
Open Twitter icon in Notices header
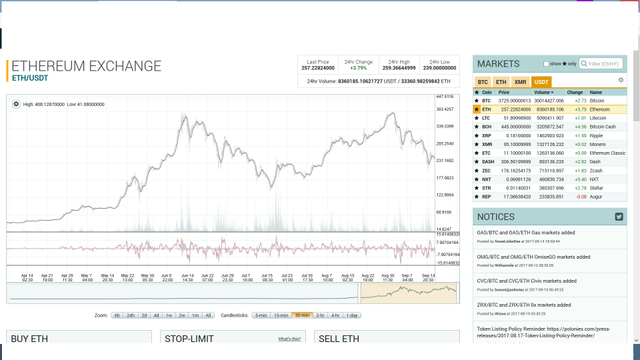[x=619, y=217]
